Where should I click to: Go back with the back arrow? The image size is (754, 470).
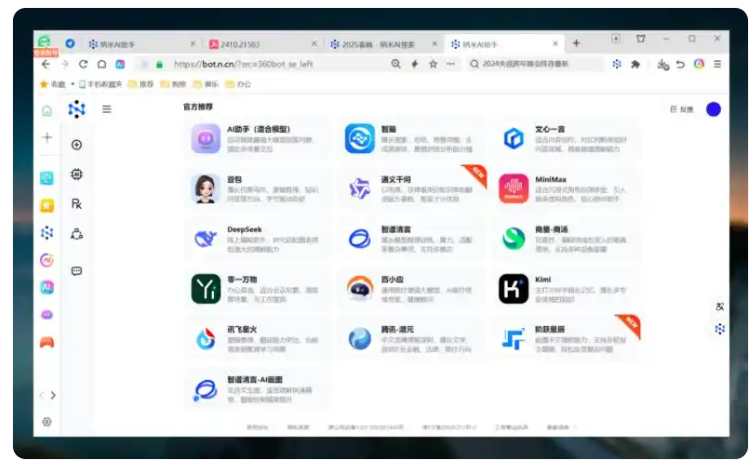tap(46, 64)
